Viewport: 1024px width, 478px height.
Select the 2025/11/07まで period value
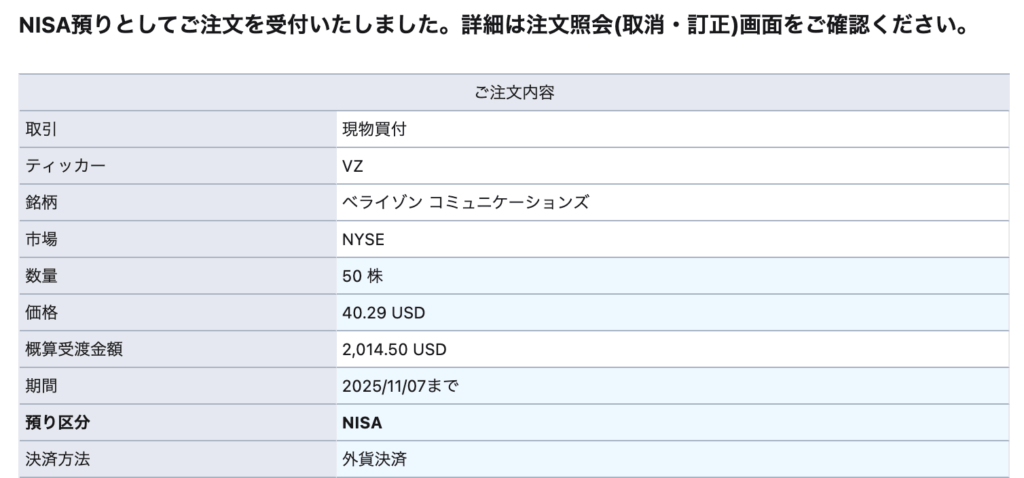[400, 386]
